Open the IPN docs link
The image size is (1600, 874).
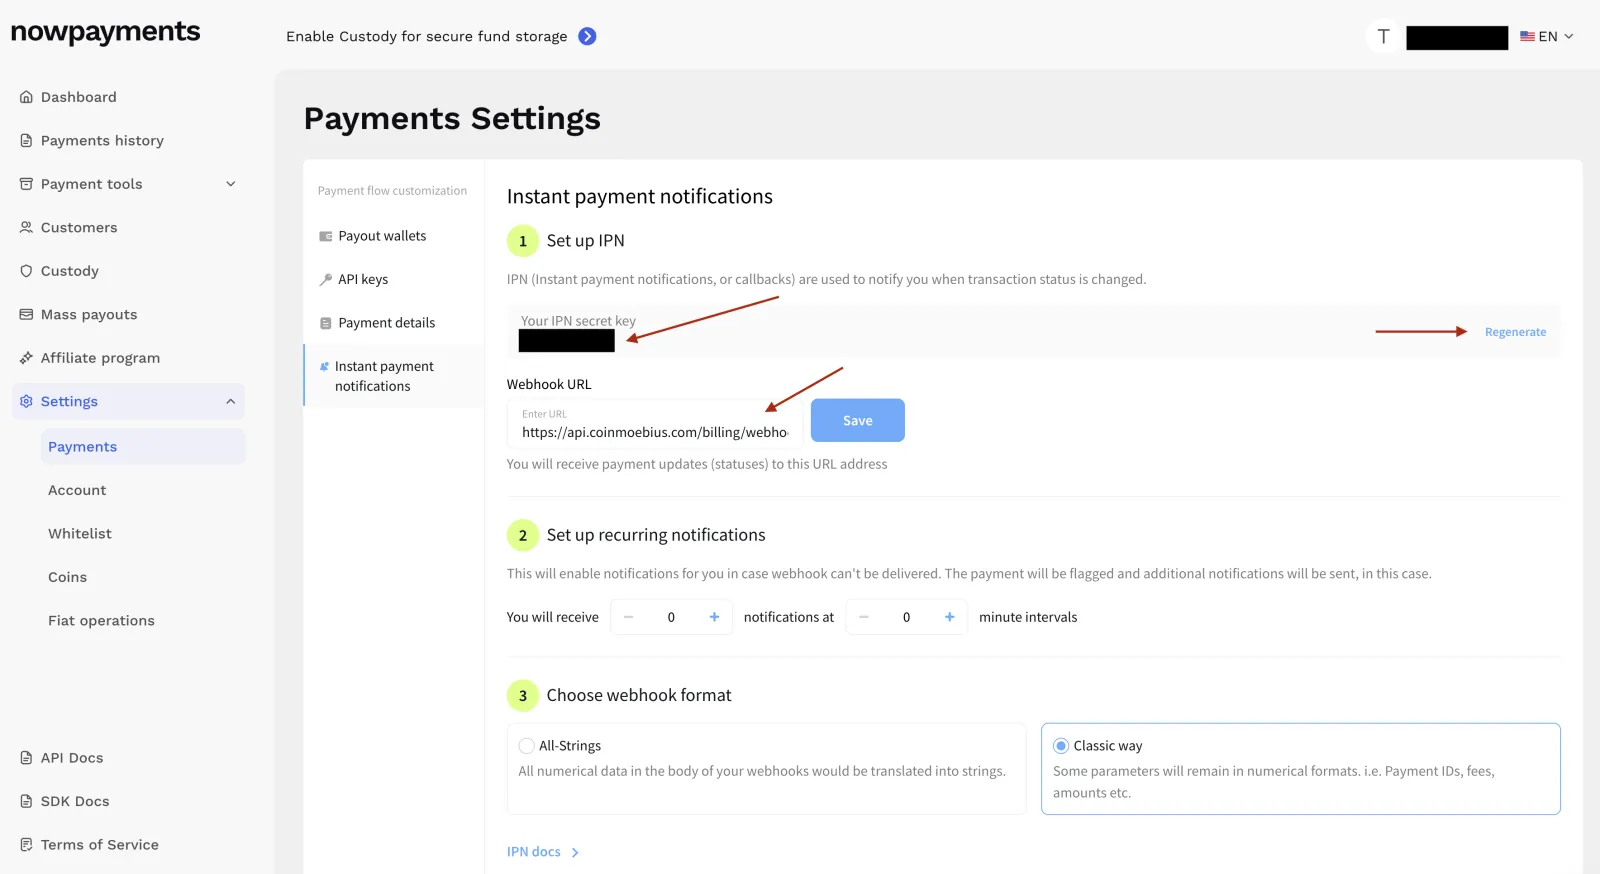534,852
